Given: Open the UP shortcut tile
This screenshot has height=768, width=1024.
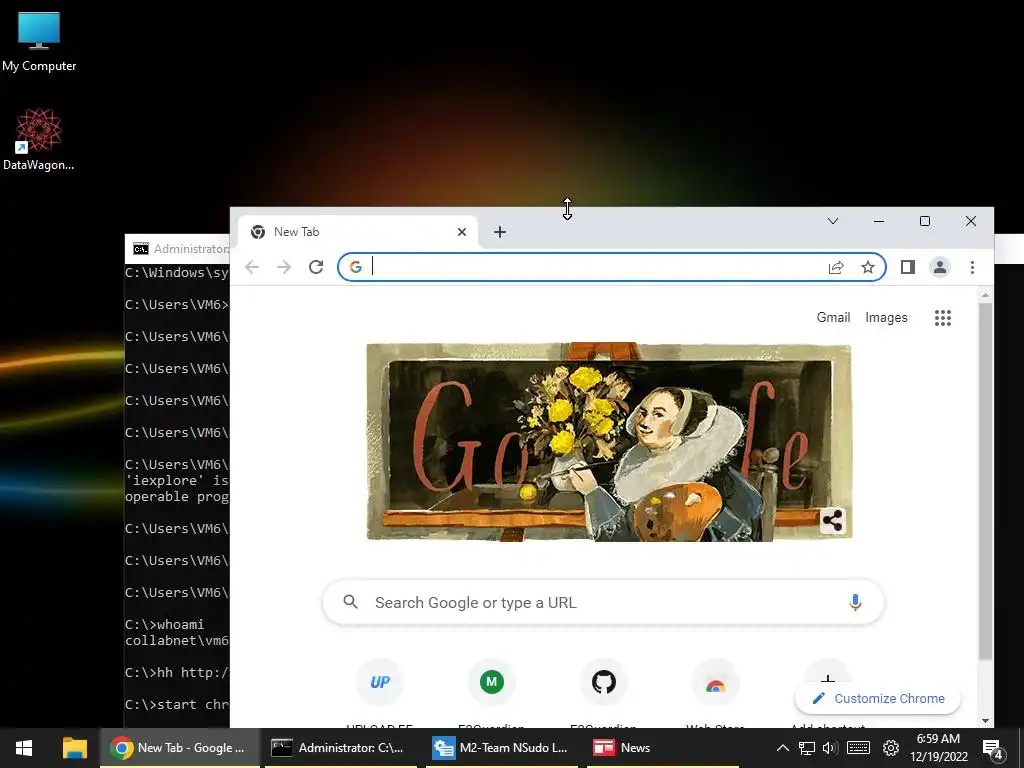Looking at the screenshot, I should point(380,682).
